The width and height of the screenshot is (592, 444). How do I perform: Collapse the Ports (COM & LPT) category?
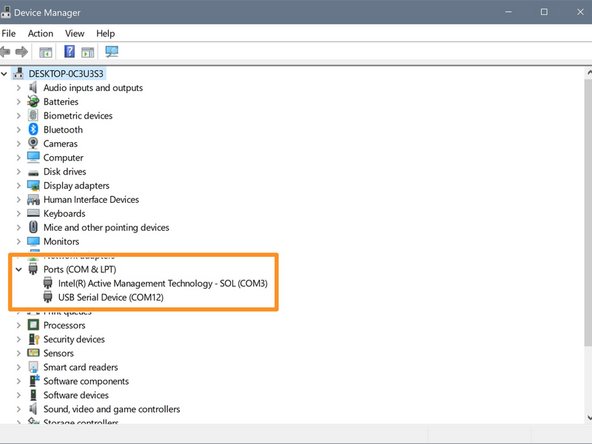point(18,270)
